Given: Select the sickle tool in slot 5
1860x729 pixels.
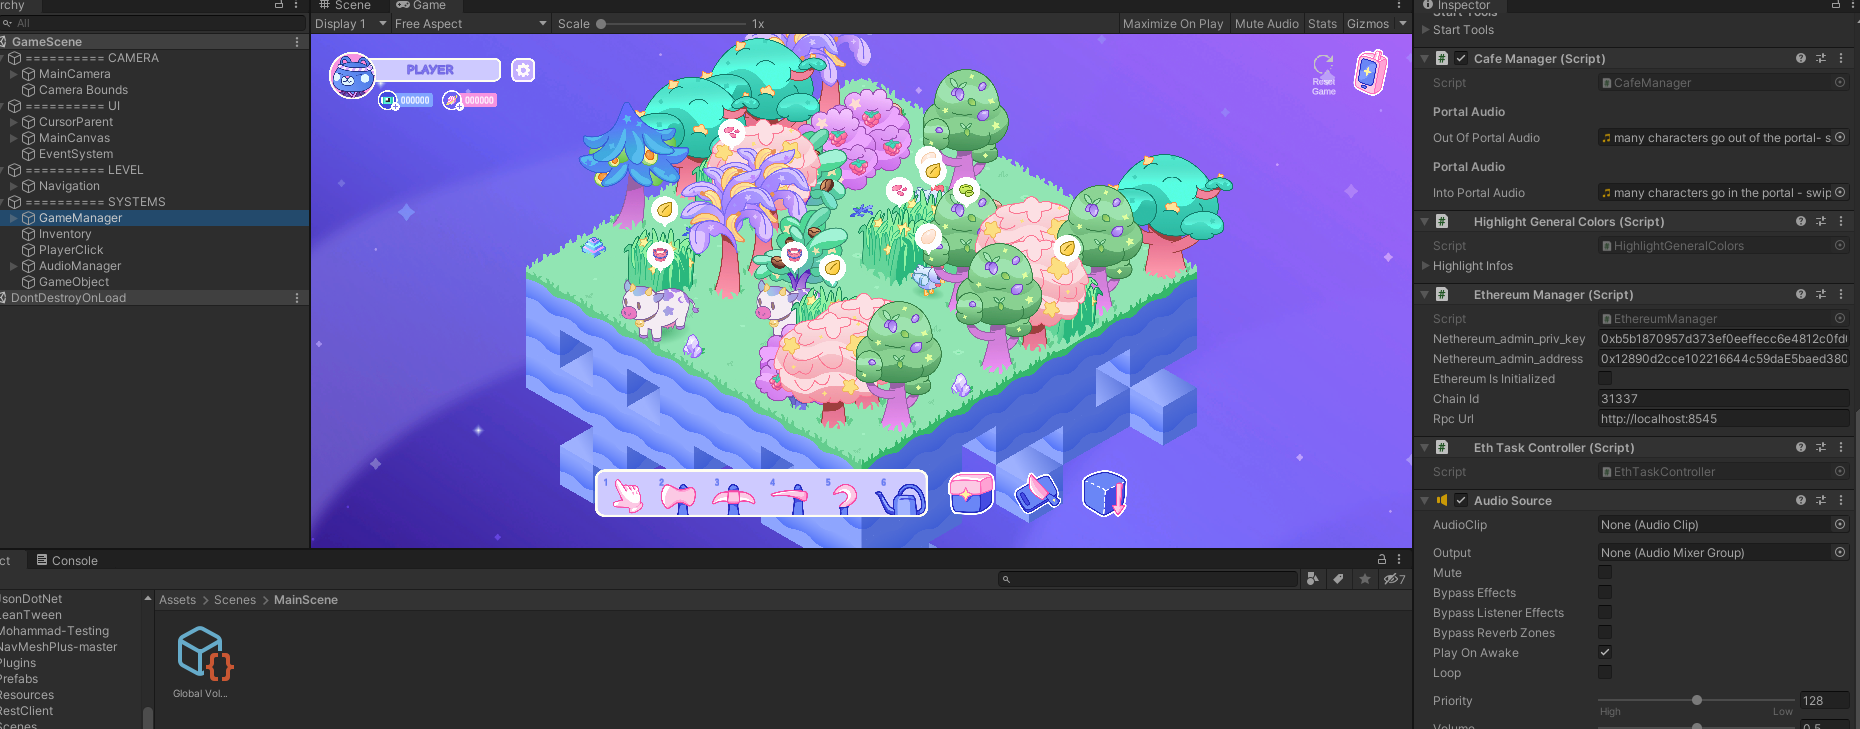Looking at the screenshot, I should coord(845,496).
